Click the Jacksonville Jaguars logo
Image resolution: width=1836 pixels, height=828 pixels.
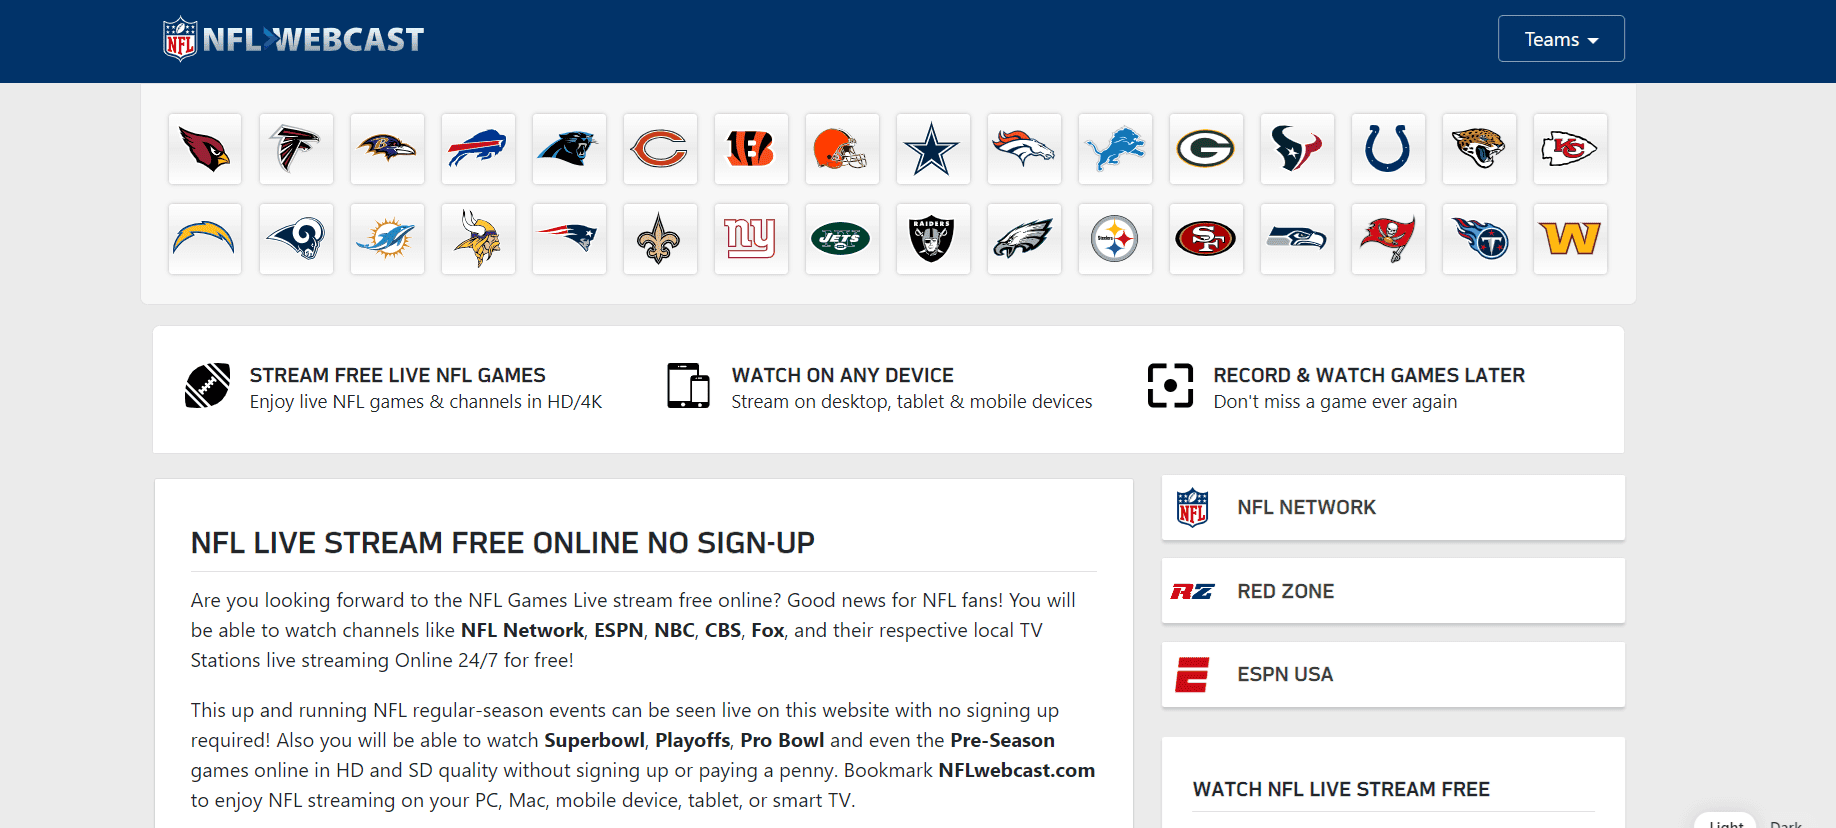(x=1479, y=149)
